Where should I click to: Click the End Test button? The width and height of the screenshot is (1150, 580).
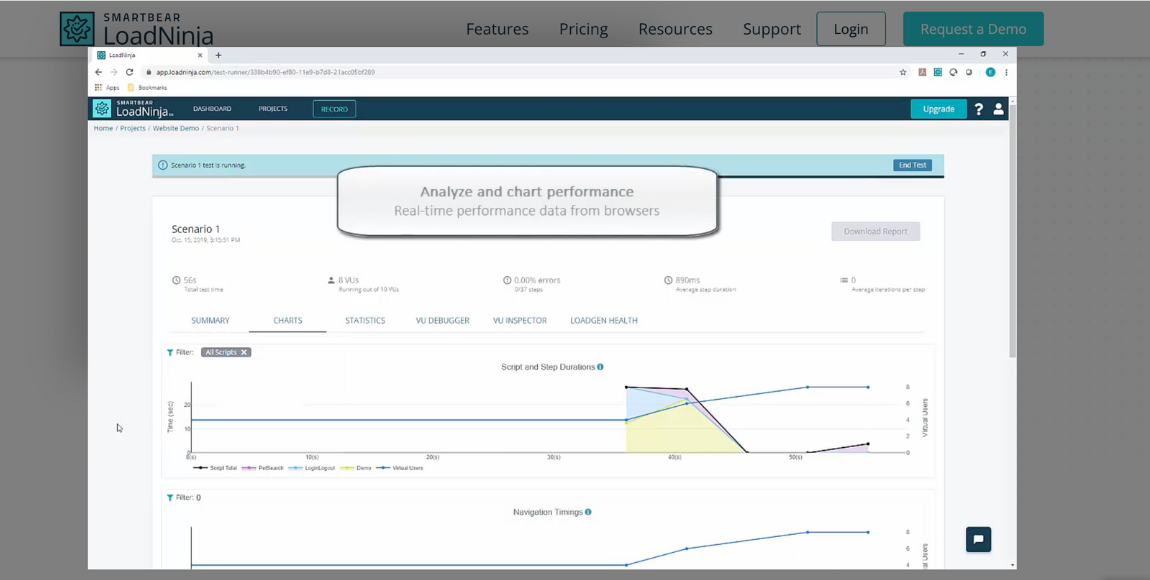[x=912, y=164]
